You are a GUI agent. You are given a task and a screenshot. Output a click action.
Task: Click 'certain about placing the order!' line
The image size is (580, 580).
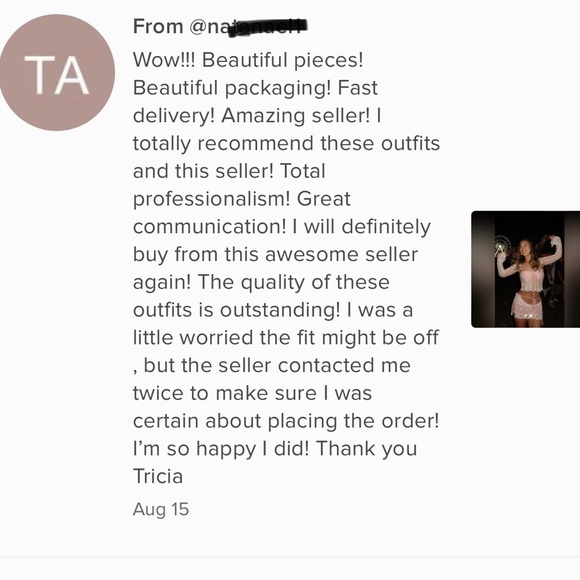[286, 421]
